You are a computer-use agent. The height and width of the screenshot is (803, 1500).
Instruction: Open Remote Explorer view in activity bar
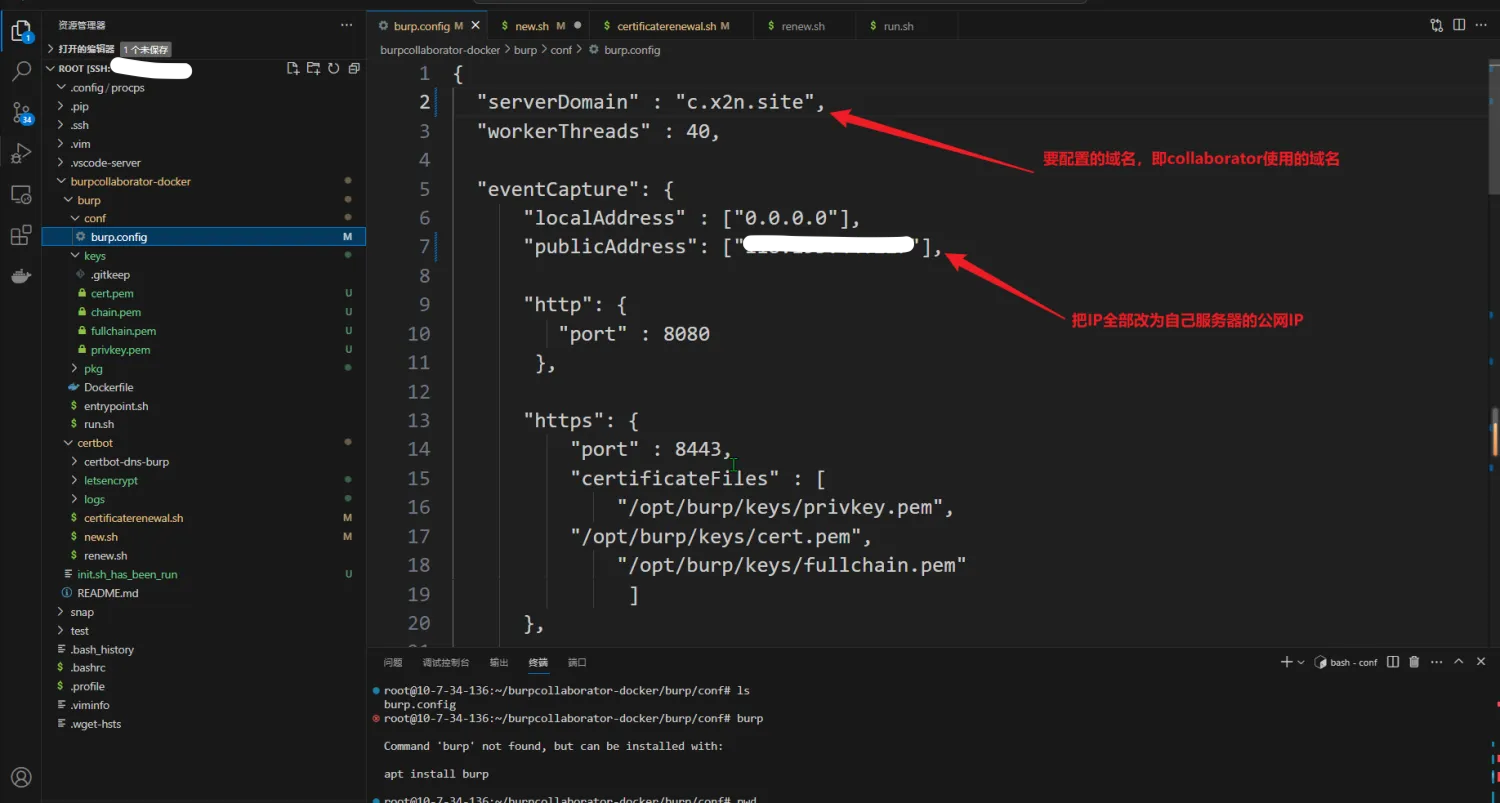[x=21, y=194]
